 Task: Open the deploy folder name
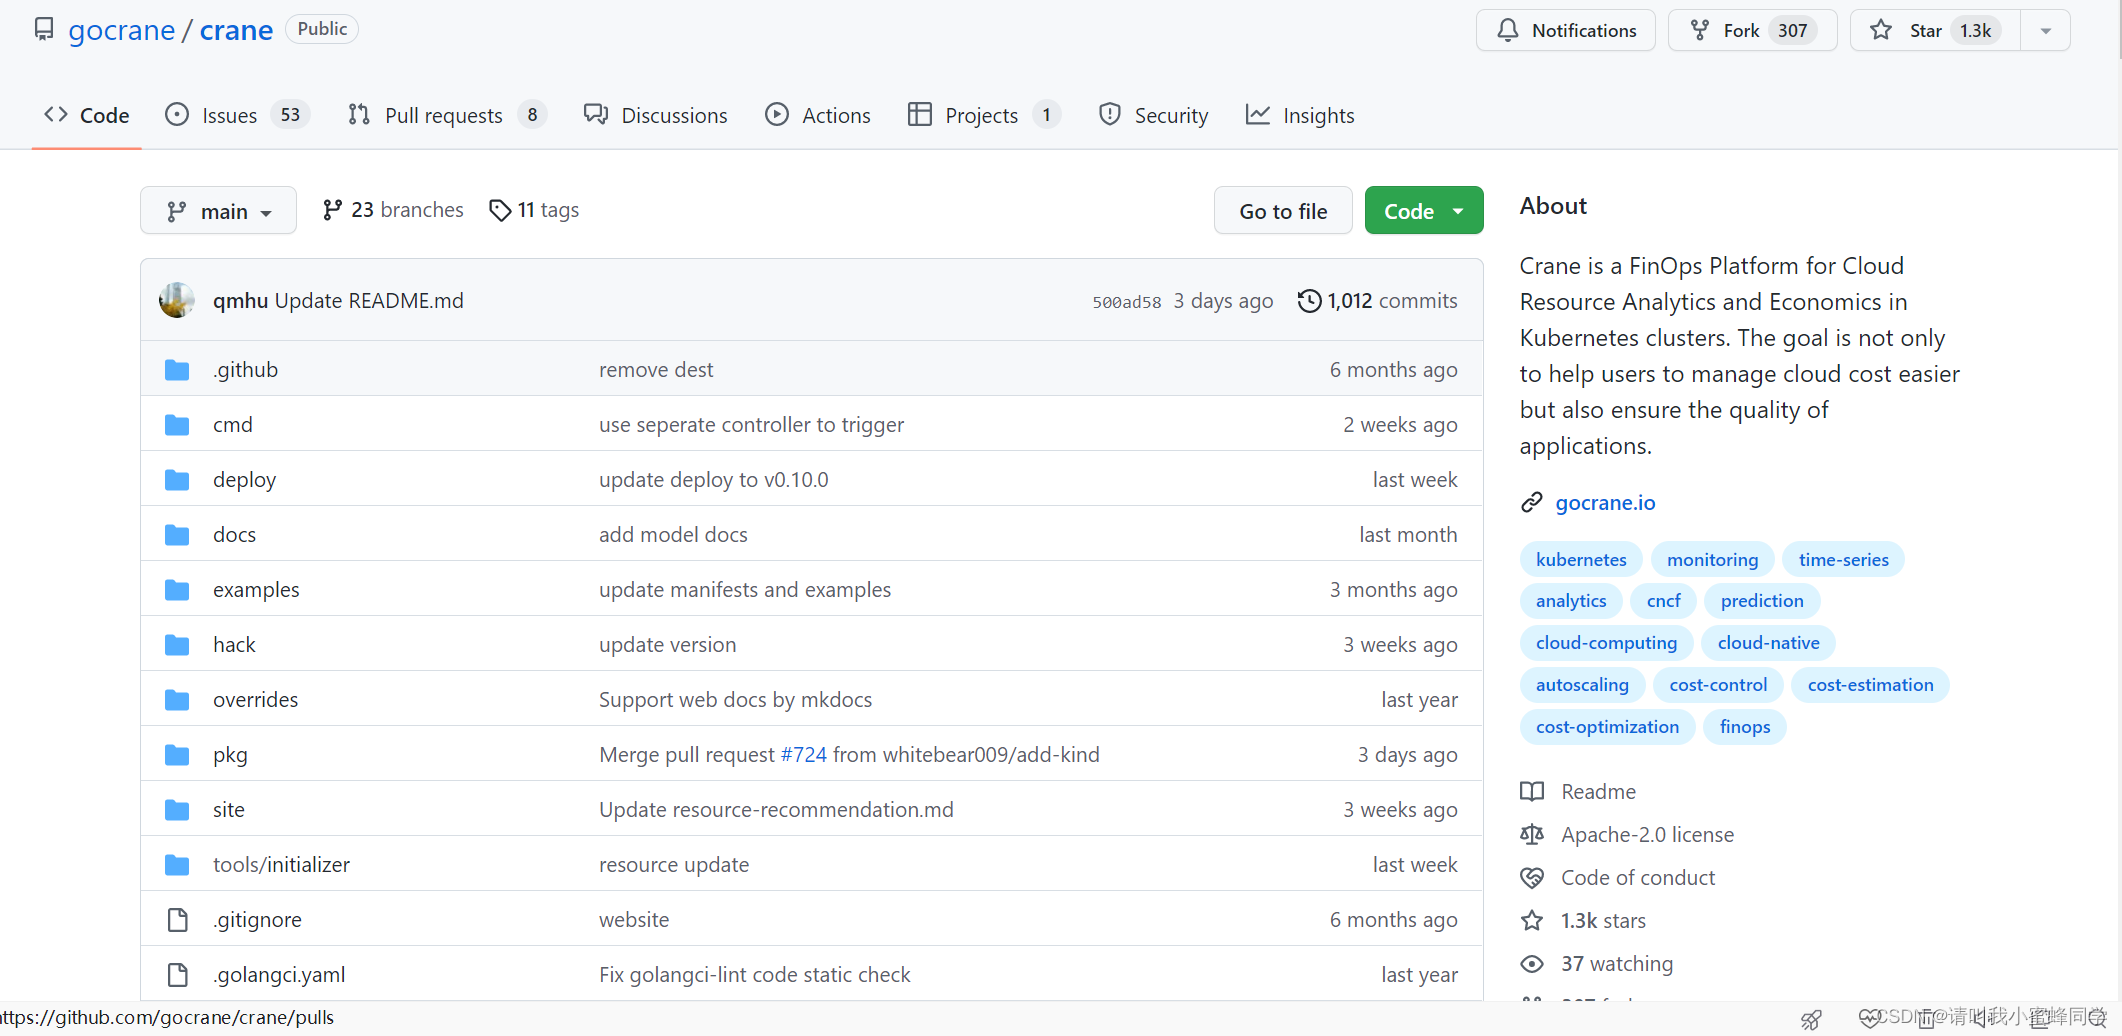click(x=244, y=480)
